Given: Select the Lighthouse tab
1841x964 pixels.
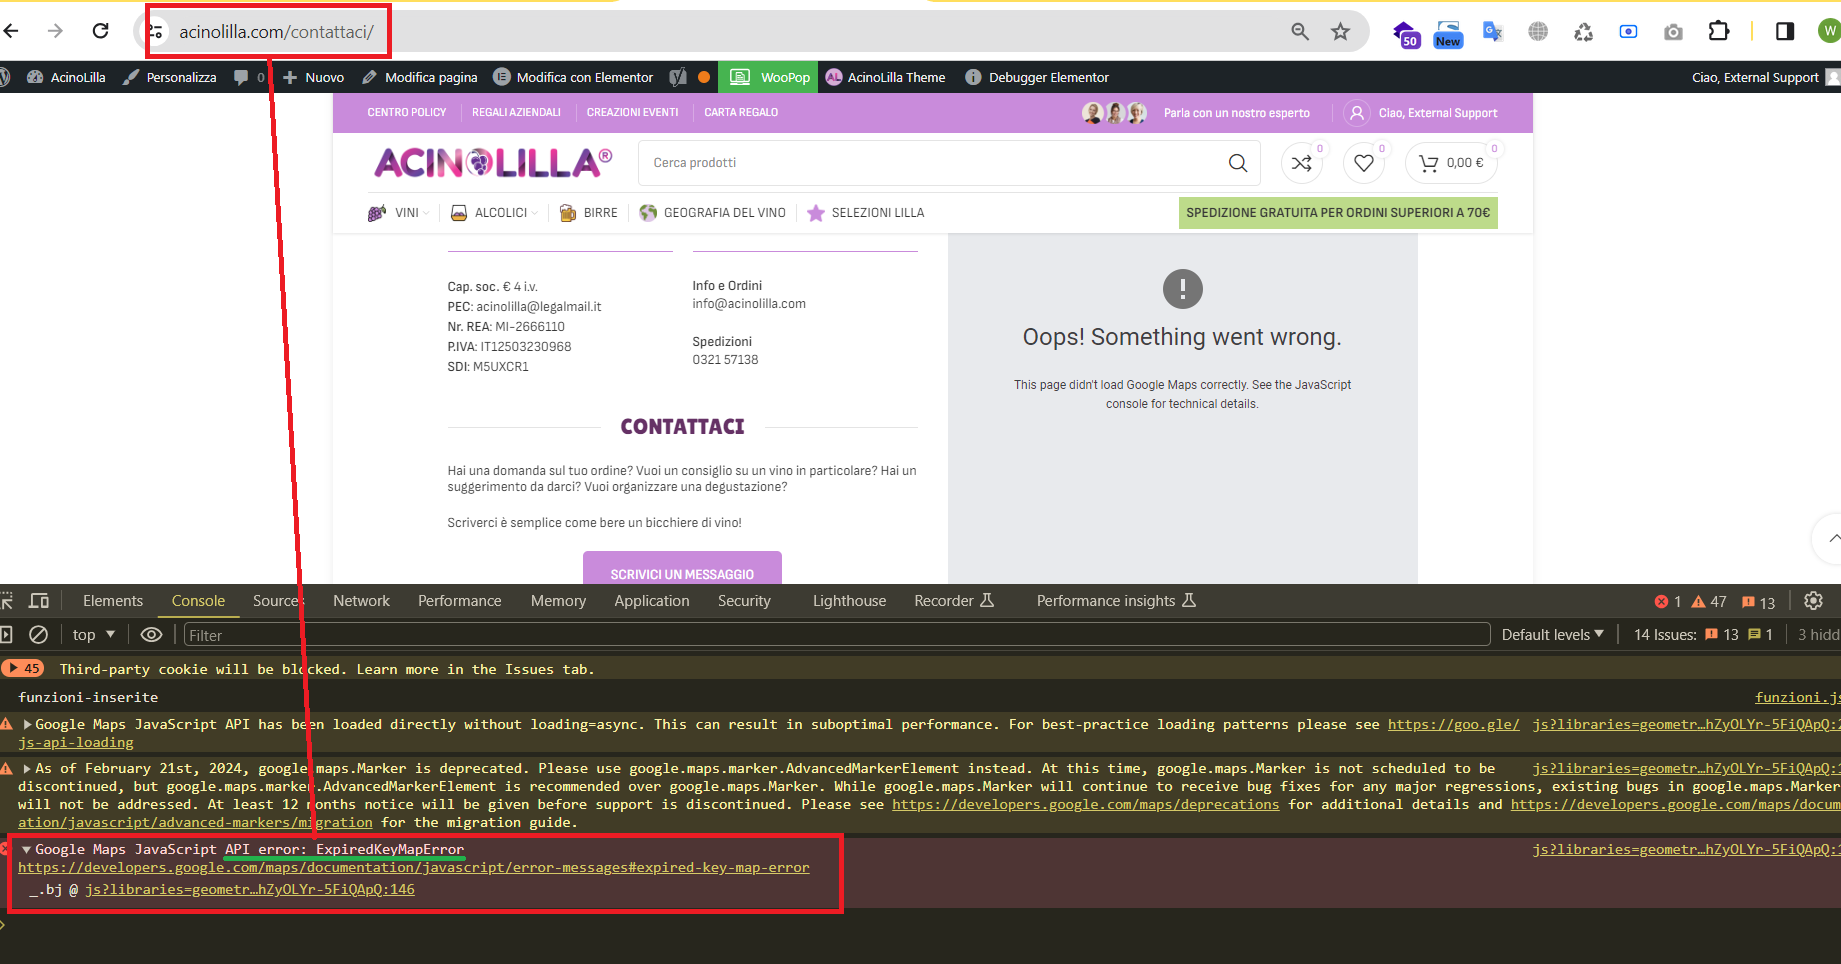Looking at the screenshot, I should [x=849, y=601].
